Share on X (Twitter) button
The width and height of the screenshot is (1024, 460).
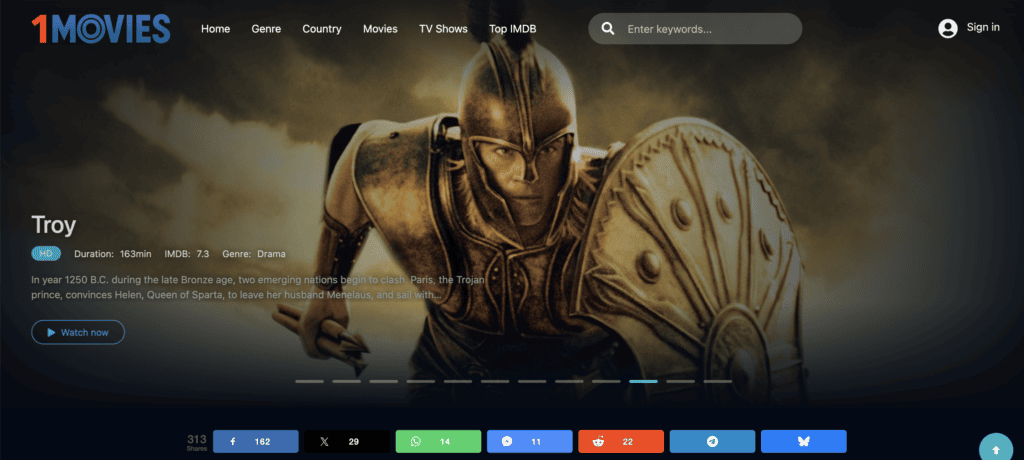tap(347, 442)
